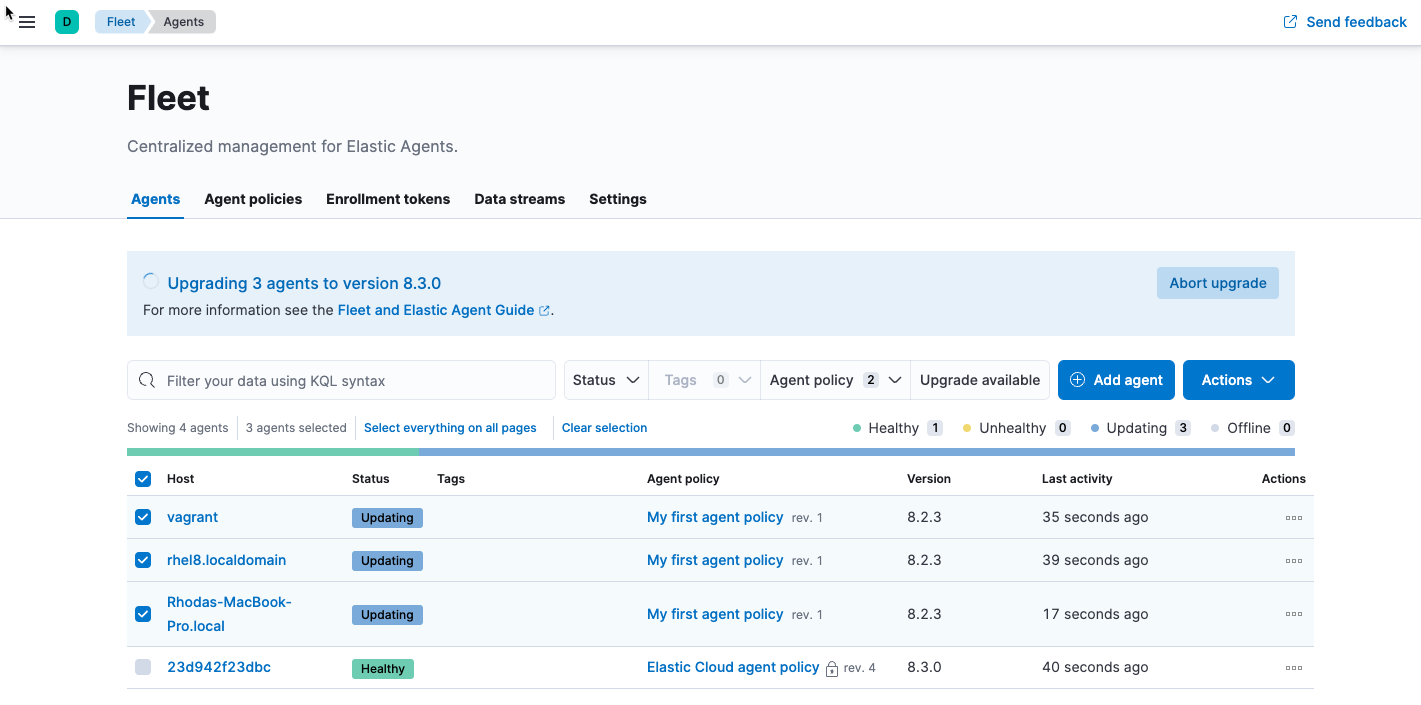Click the Abort upgrade button
1421x705 pixels.
click(1217, 283)
